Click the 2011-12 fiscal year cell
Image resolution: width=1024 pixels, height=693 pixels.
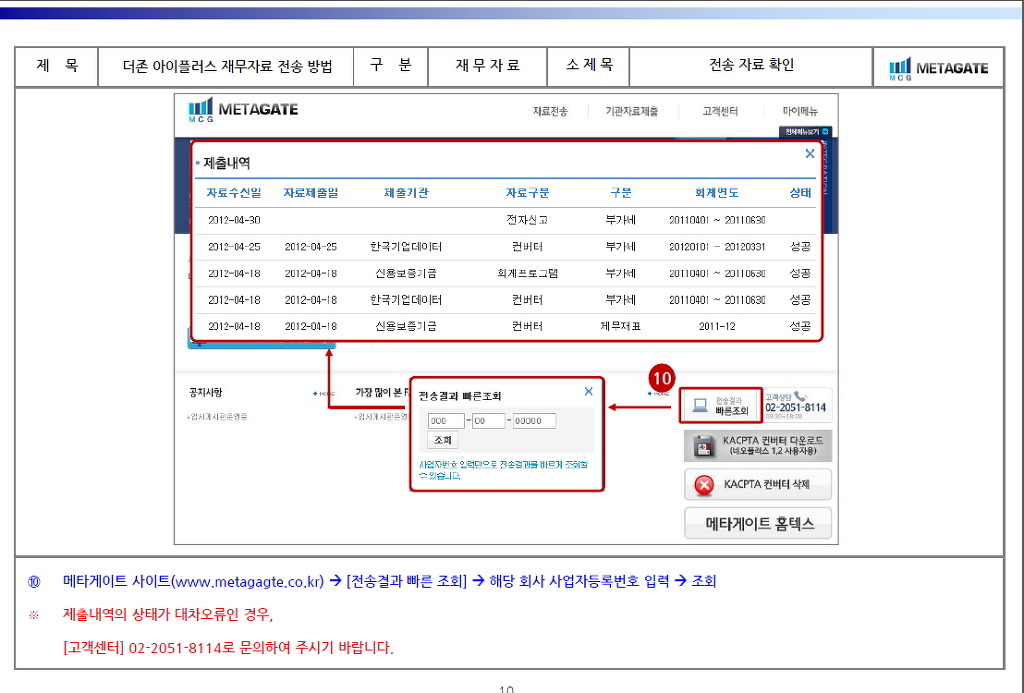(x=717, y=326)
